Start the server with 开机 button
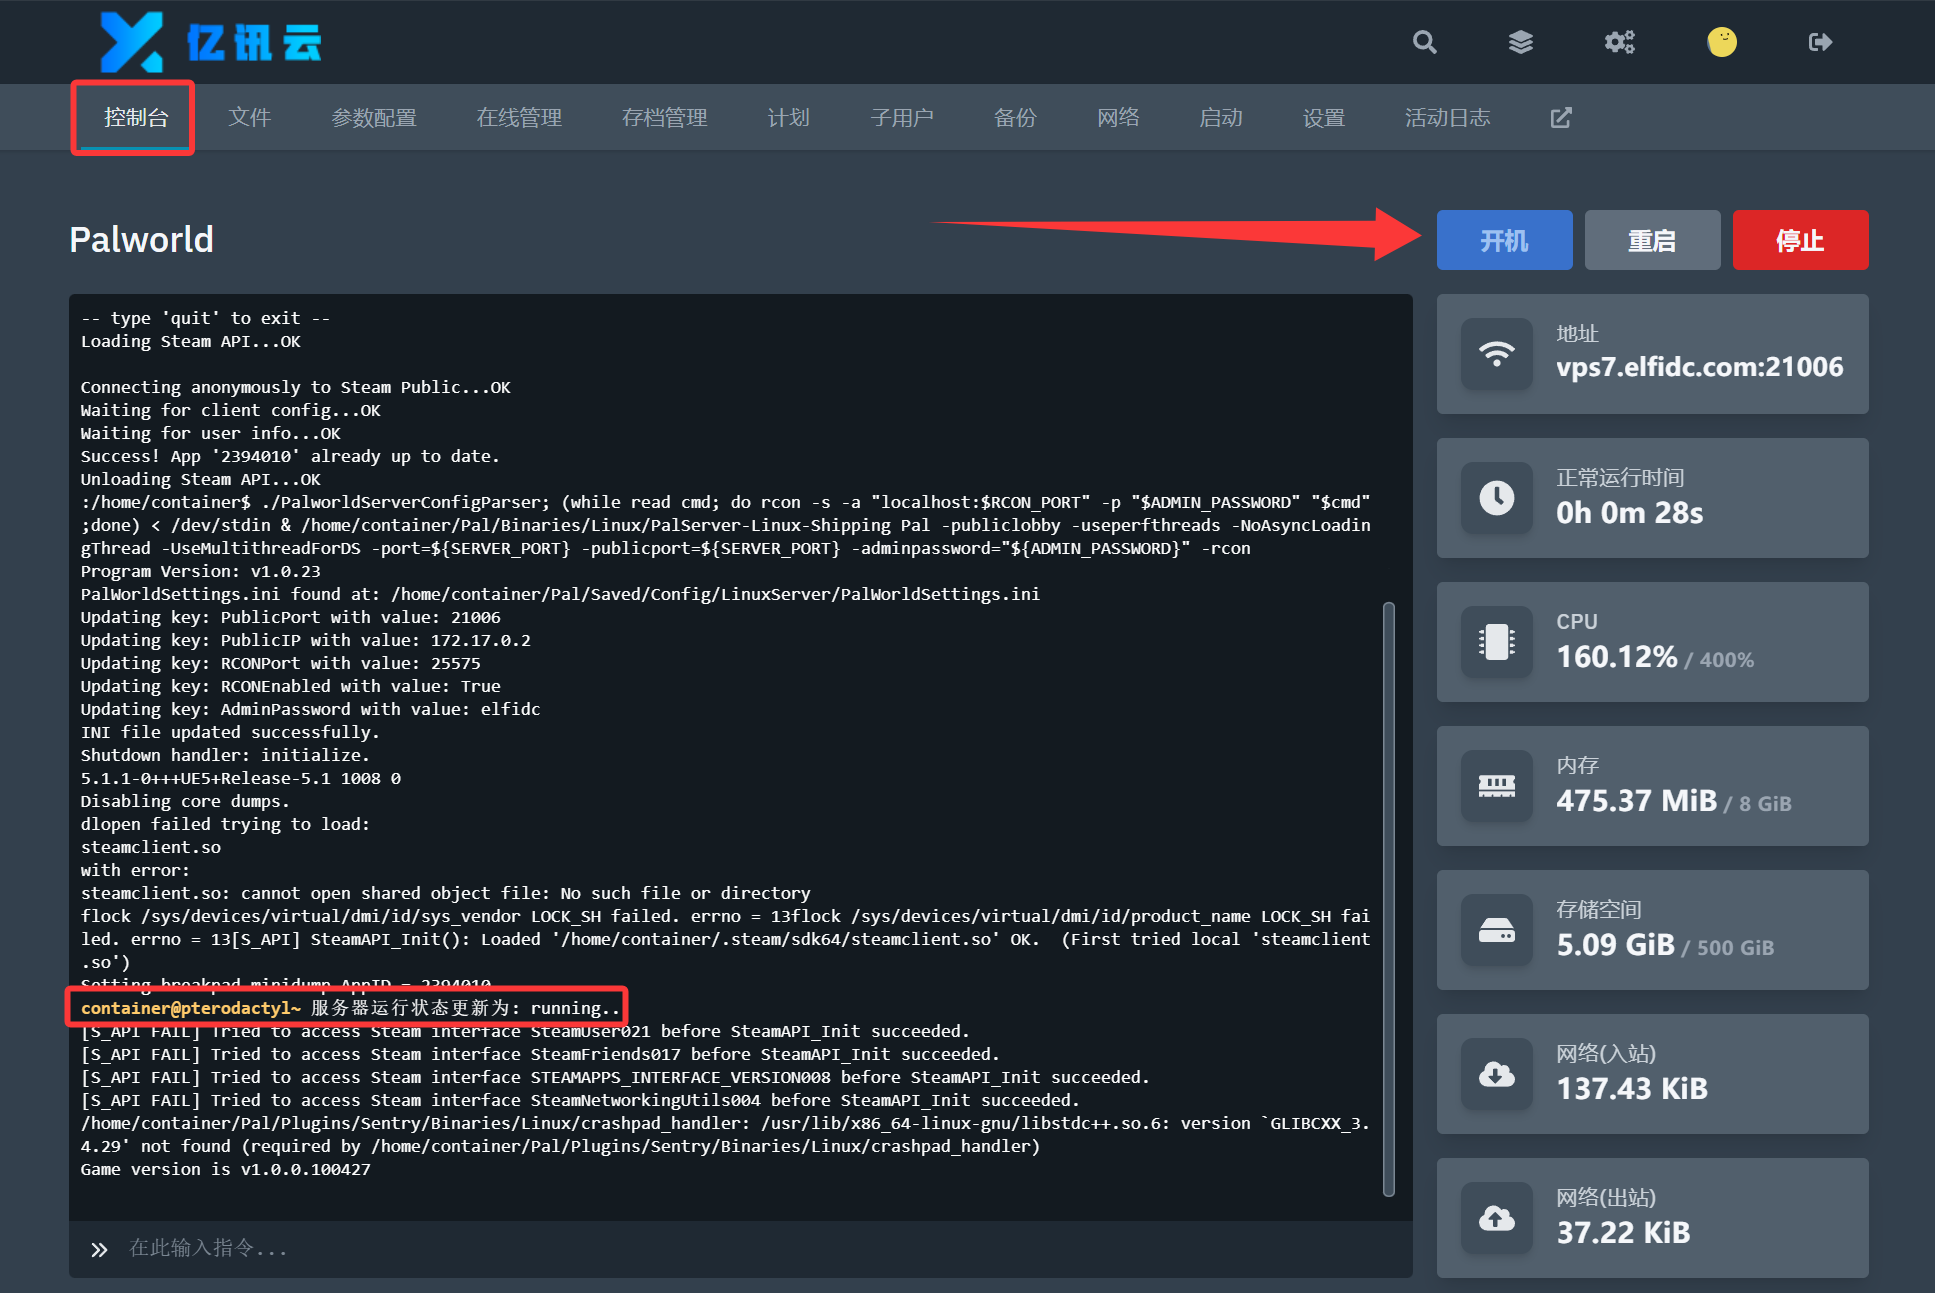1935x1293 pixels. coord(1504,240)
